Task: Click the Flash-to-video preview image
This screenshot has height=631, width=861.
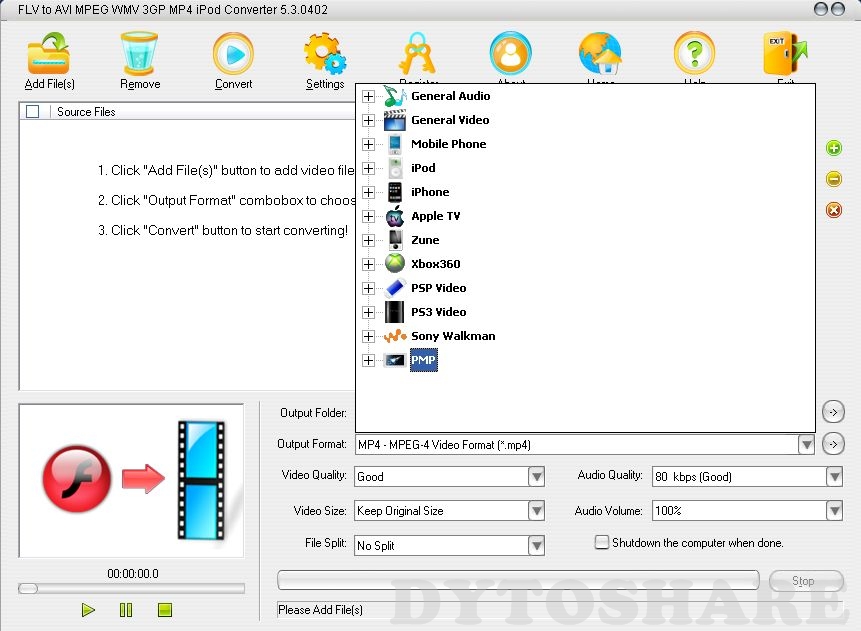Action: coord(131,481)
